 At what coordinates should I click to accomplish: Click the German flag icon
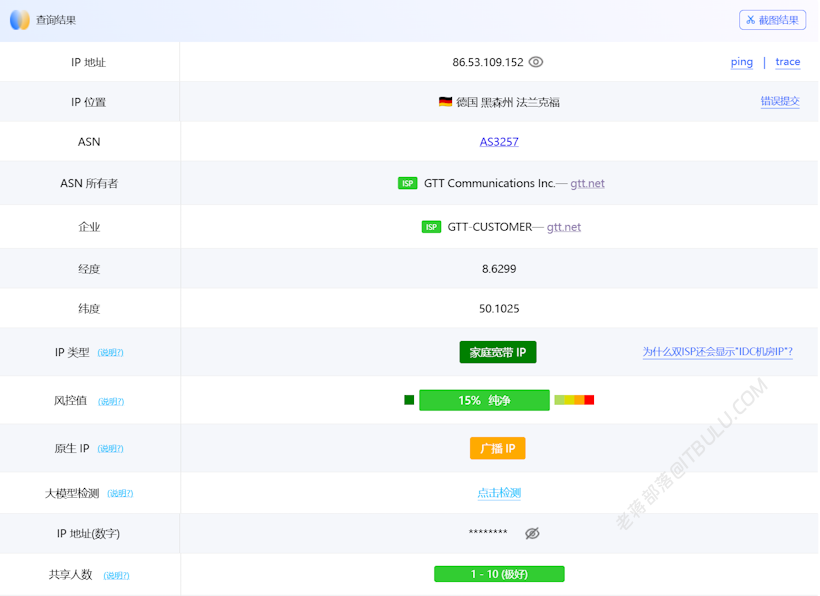coord(446,102)
